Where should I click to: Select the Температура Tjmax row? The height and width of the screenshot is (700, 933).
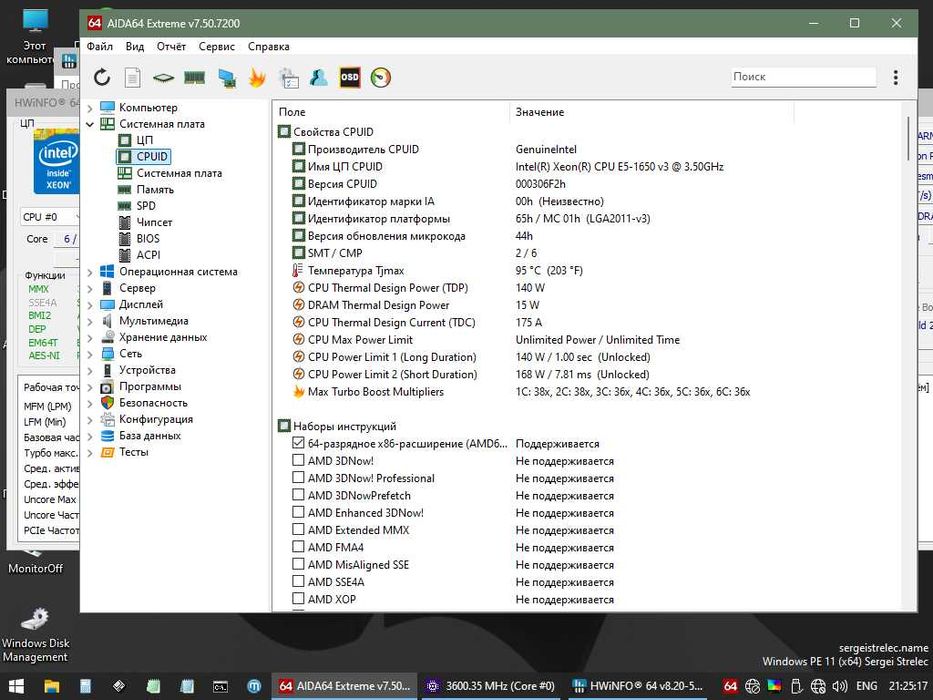(437, 270)
